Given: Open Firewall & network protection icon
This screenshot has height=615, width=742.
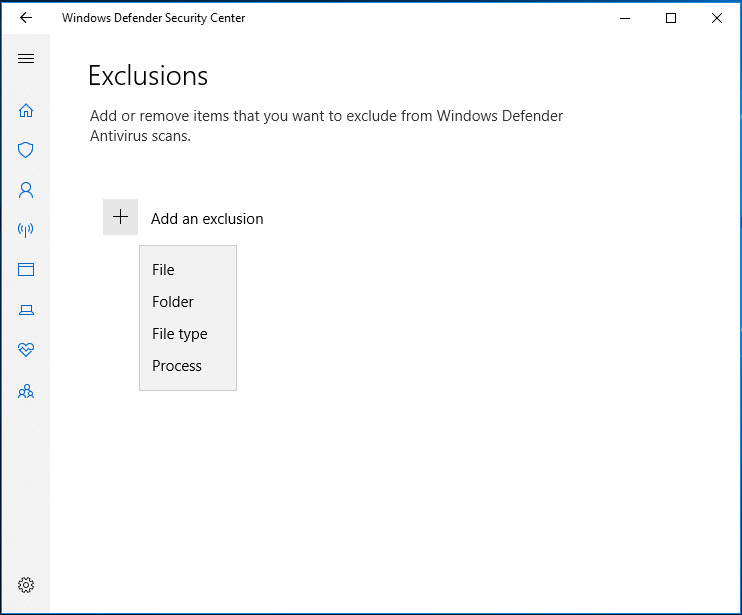Looking at the screenshot, I should (x=26, y=230).
